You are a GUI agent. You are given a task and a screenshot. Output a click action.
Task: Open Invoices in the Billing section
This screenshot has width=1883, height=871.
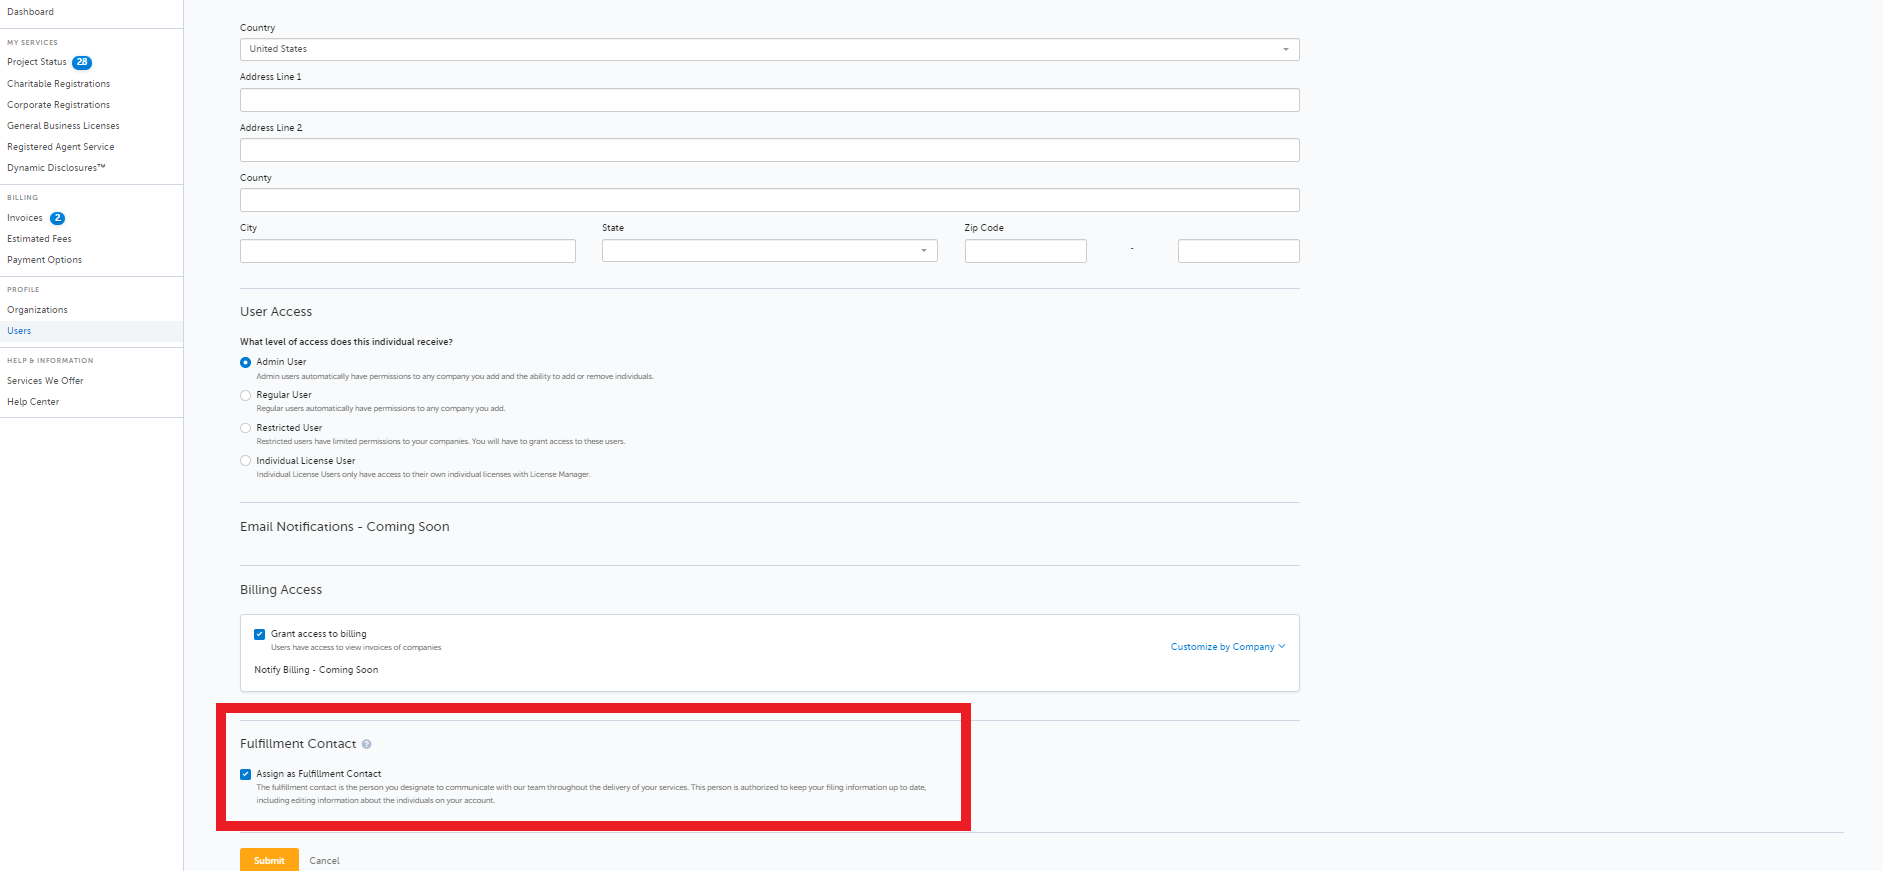pyautogui.click(x=25, y=218)
